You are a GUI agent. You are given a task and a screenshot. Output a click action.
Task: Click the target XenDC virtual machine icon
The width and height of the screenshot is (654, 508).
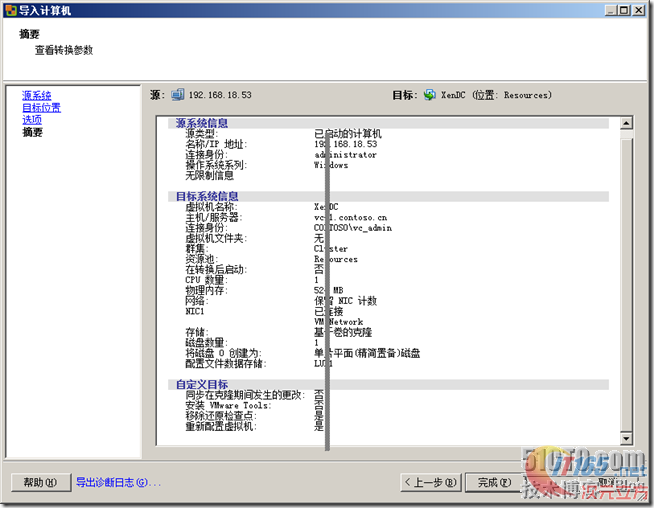coord(430,95)
